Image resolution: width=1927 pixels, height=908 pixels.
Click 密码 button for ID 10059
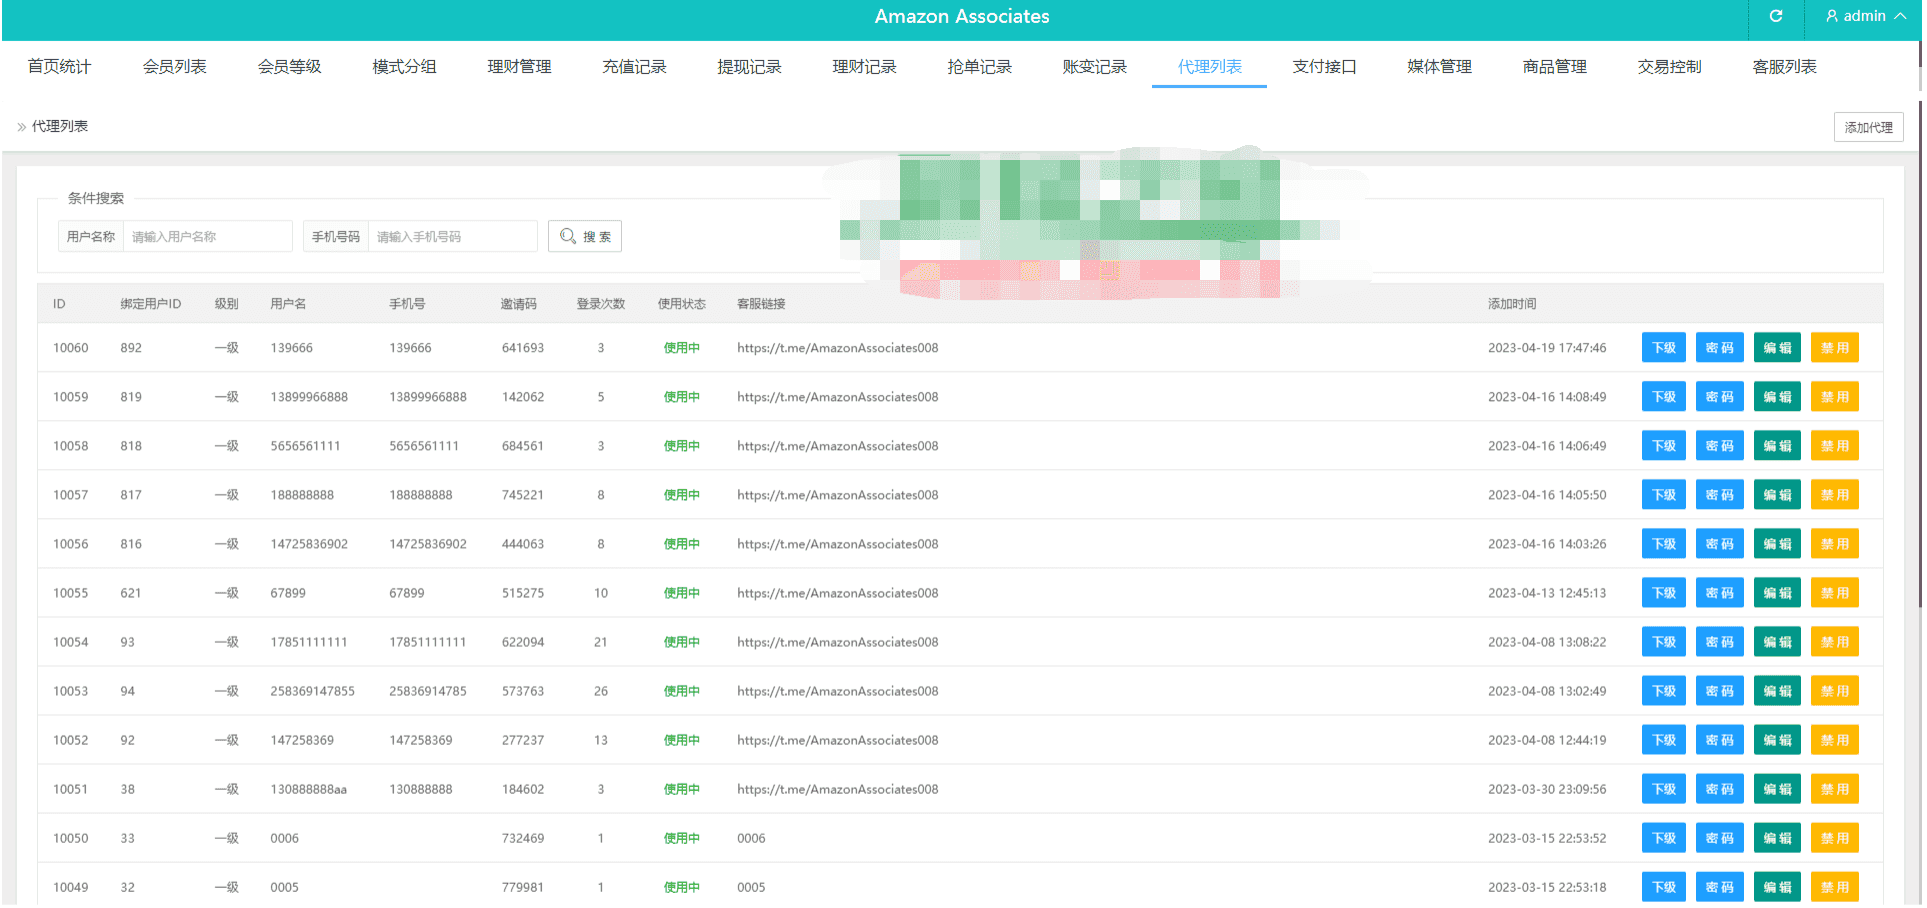pyautogui.click(x=1719, y=397)
